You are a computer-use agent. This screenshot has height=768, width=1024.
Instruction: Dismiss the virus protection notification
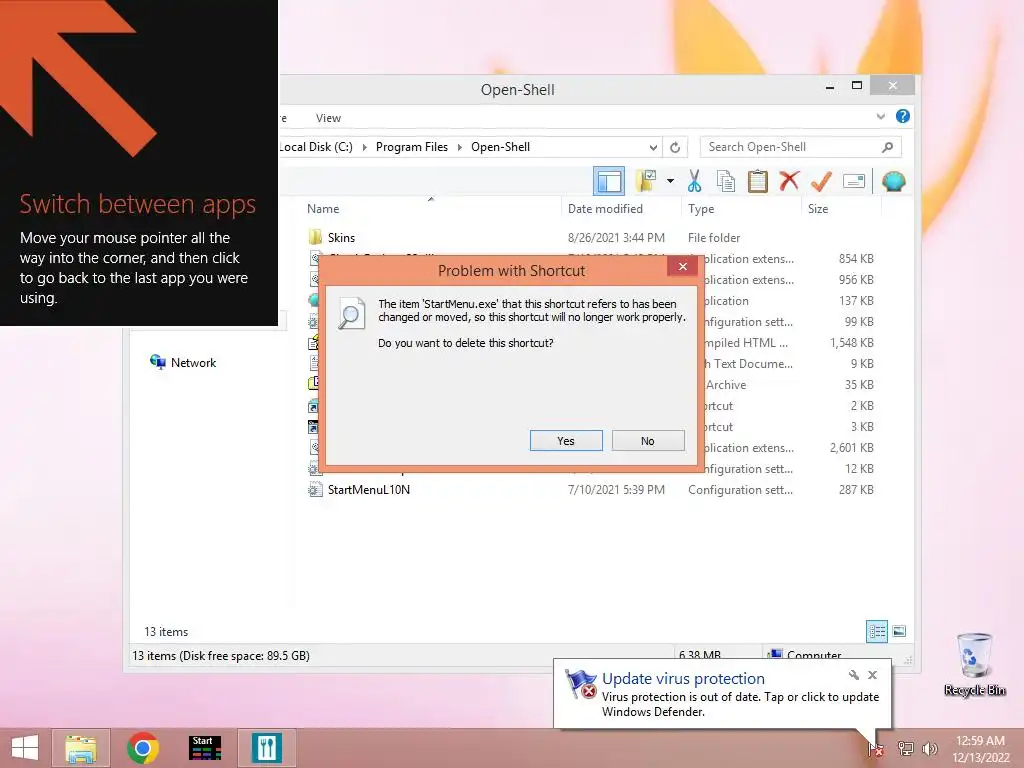pyautogui.click(x=872, y=675)
